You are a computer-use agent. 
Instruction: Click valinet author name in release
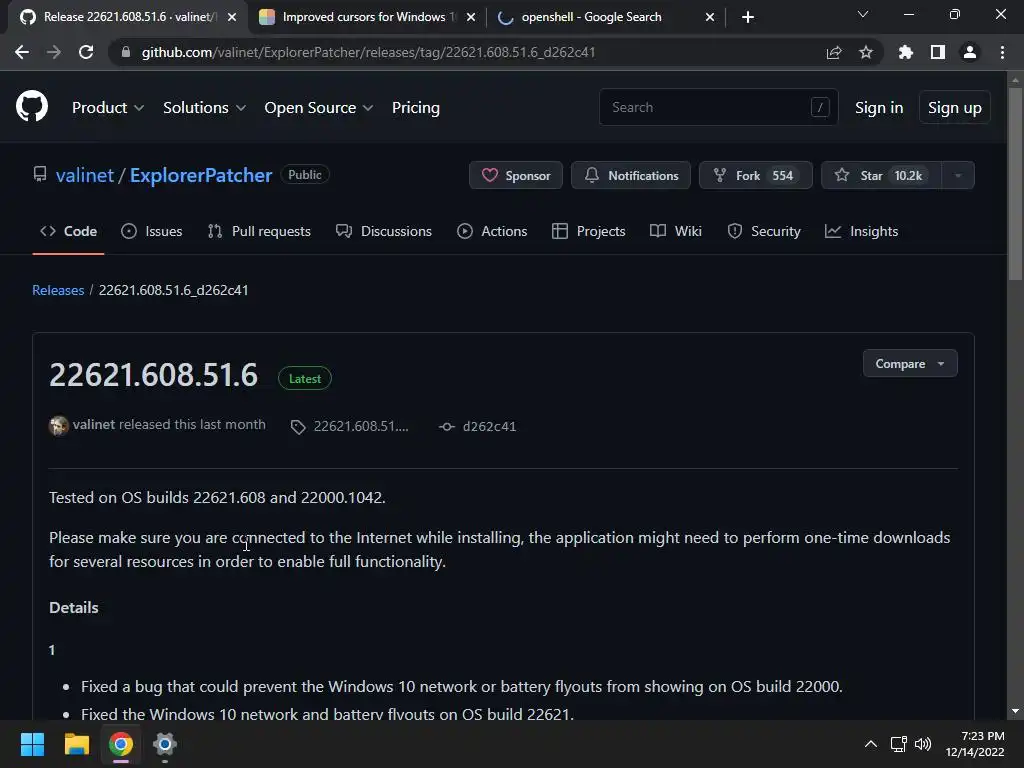[94, 424]
